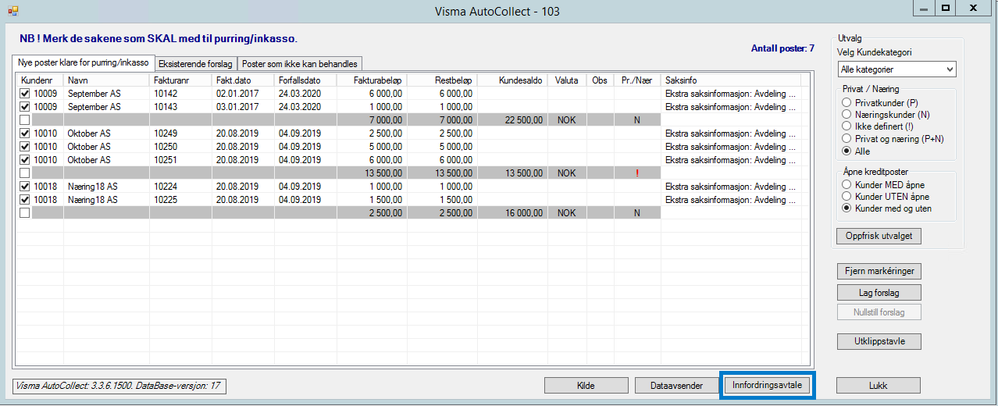Screen dimensions: 998x406
Task: Sort by the Fakturanr column header
Action: click(181, 81)
